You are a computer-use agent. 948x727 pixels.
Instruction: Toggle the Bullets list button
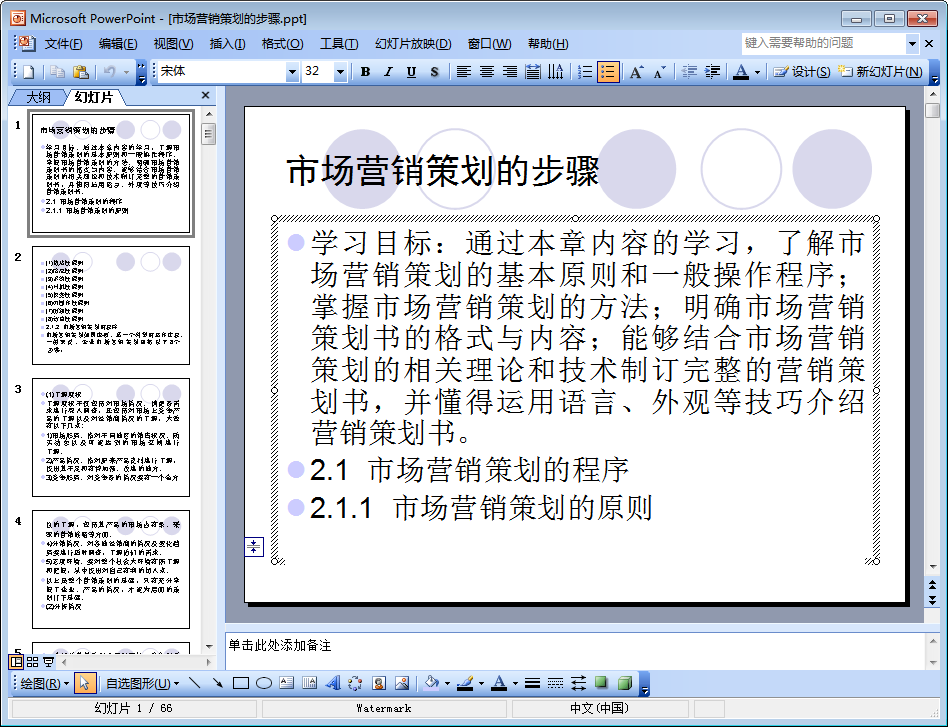pos(608,72)
